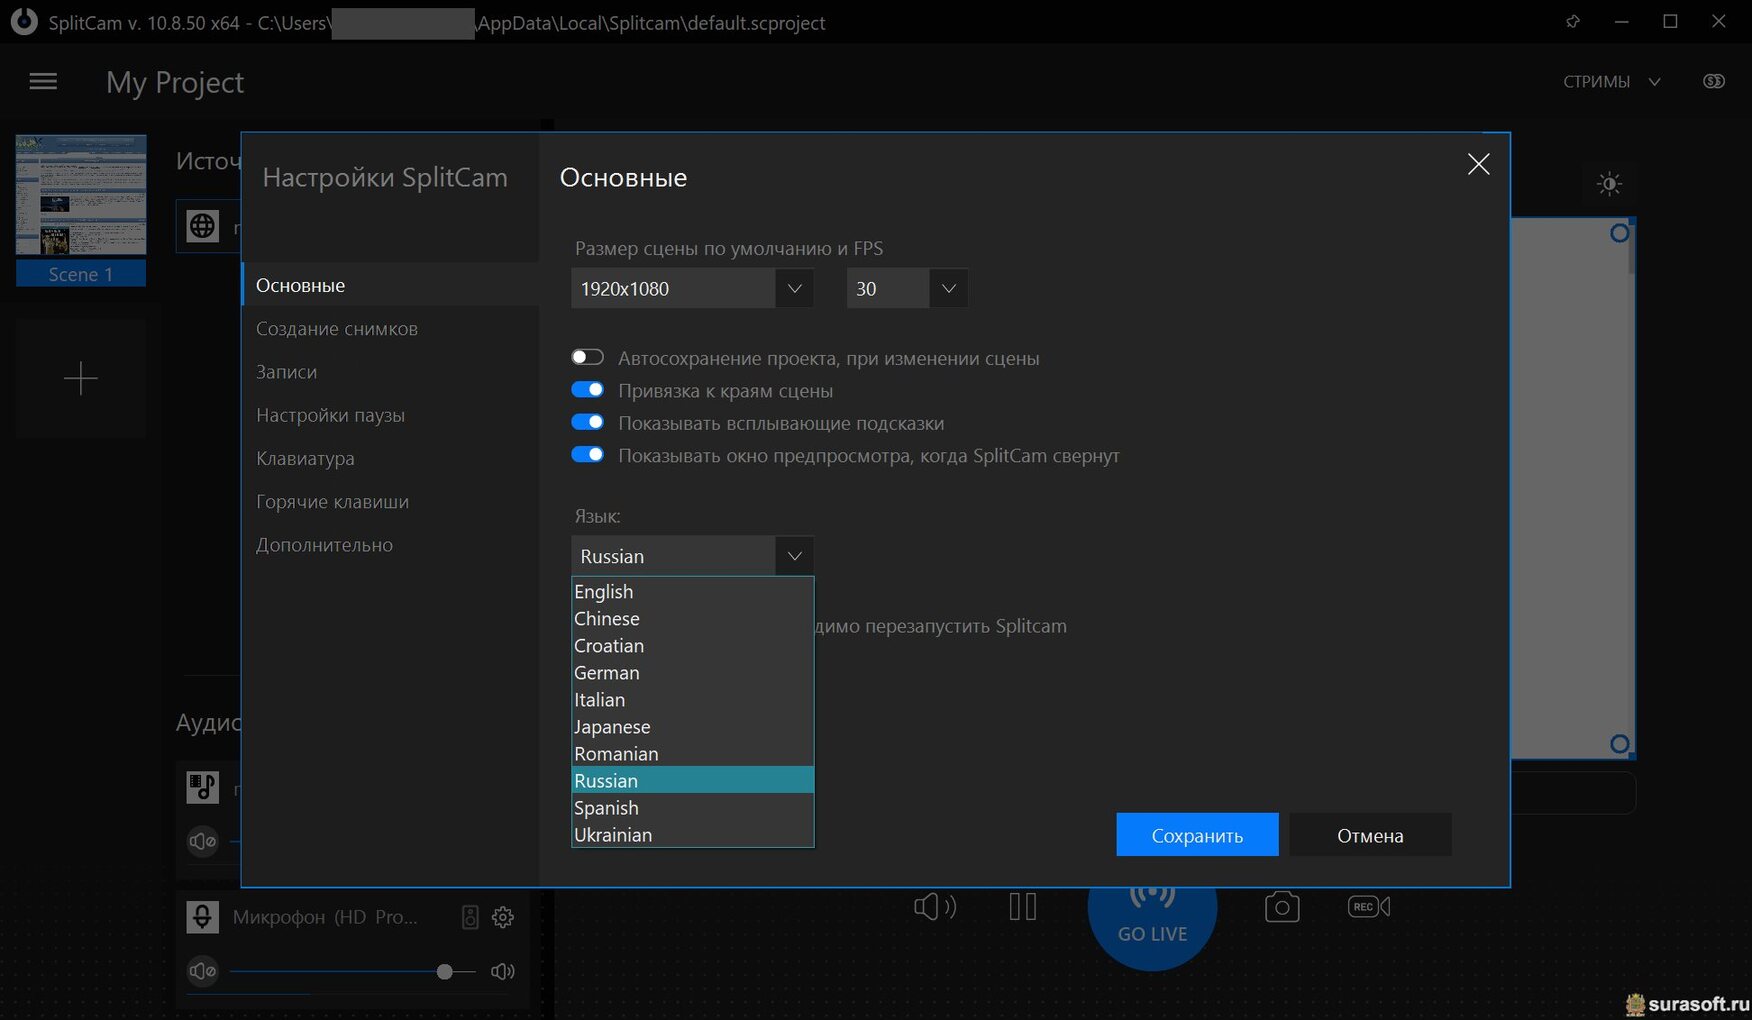
Task: Toggle project autosave on scene change
Action: pos(588,357)
